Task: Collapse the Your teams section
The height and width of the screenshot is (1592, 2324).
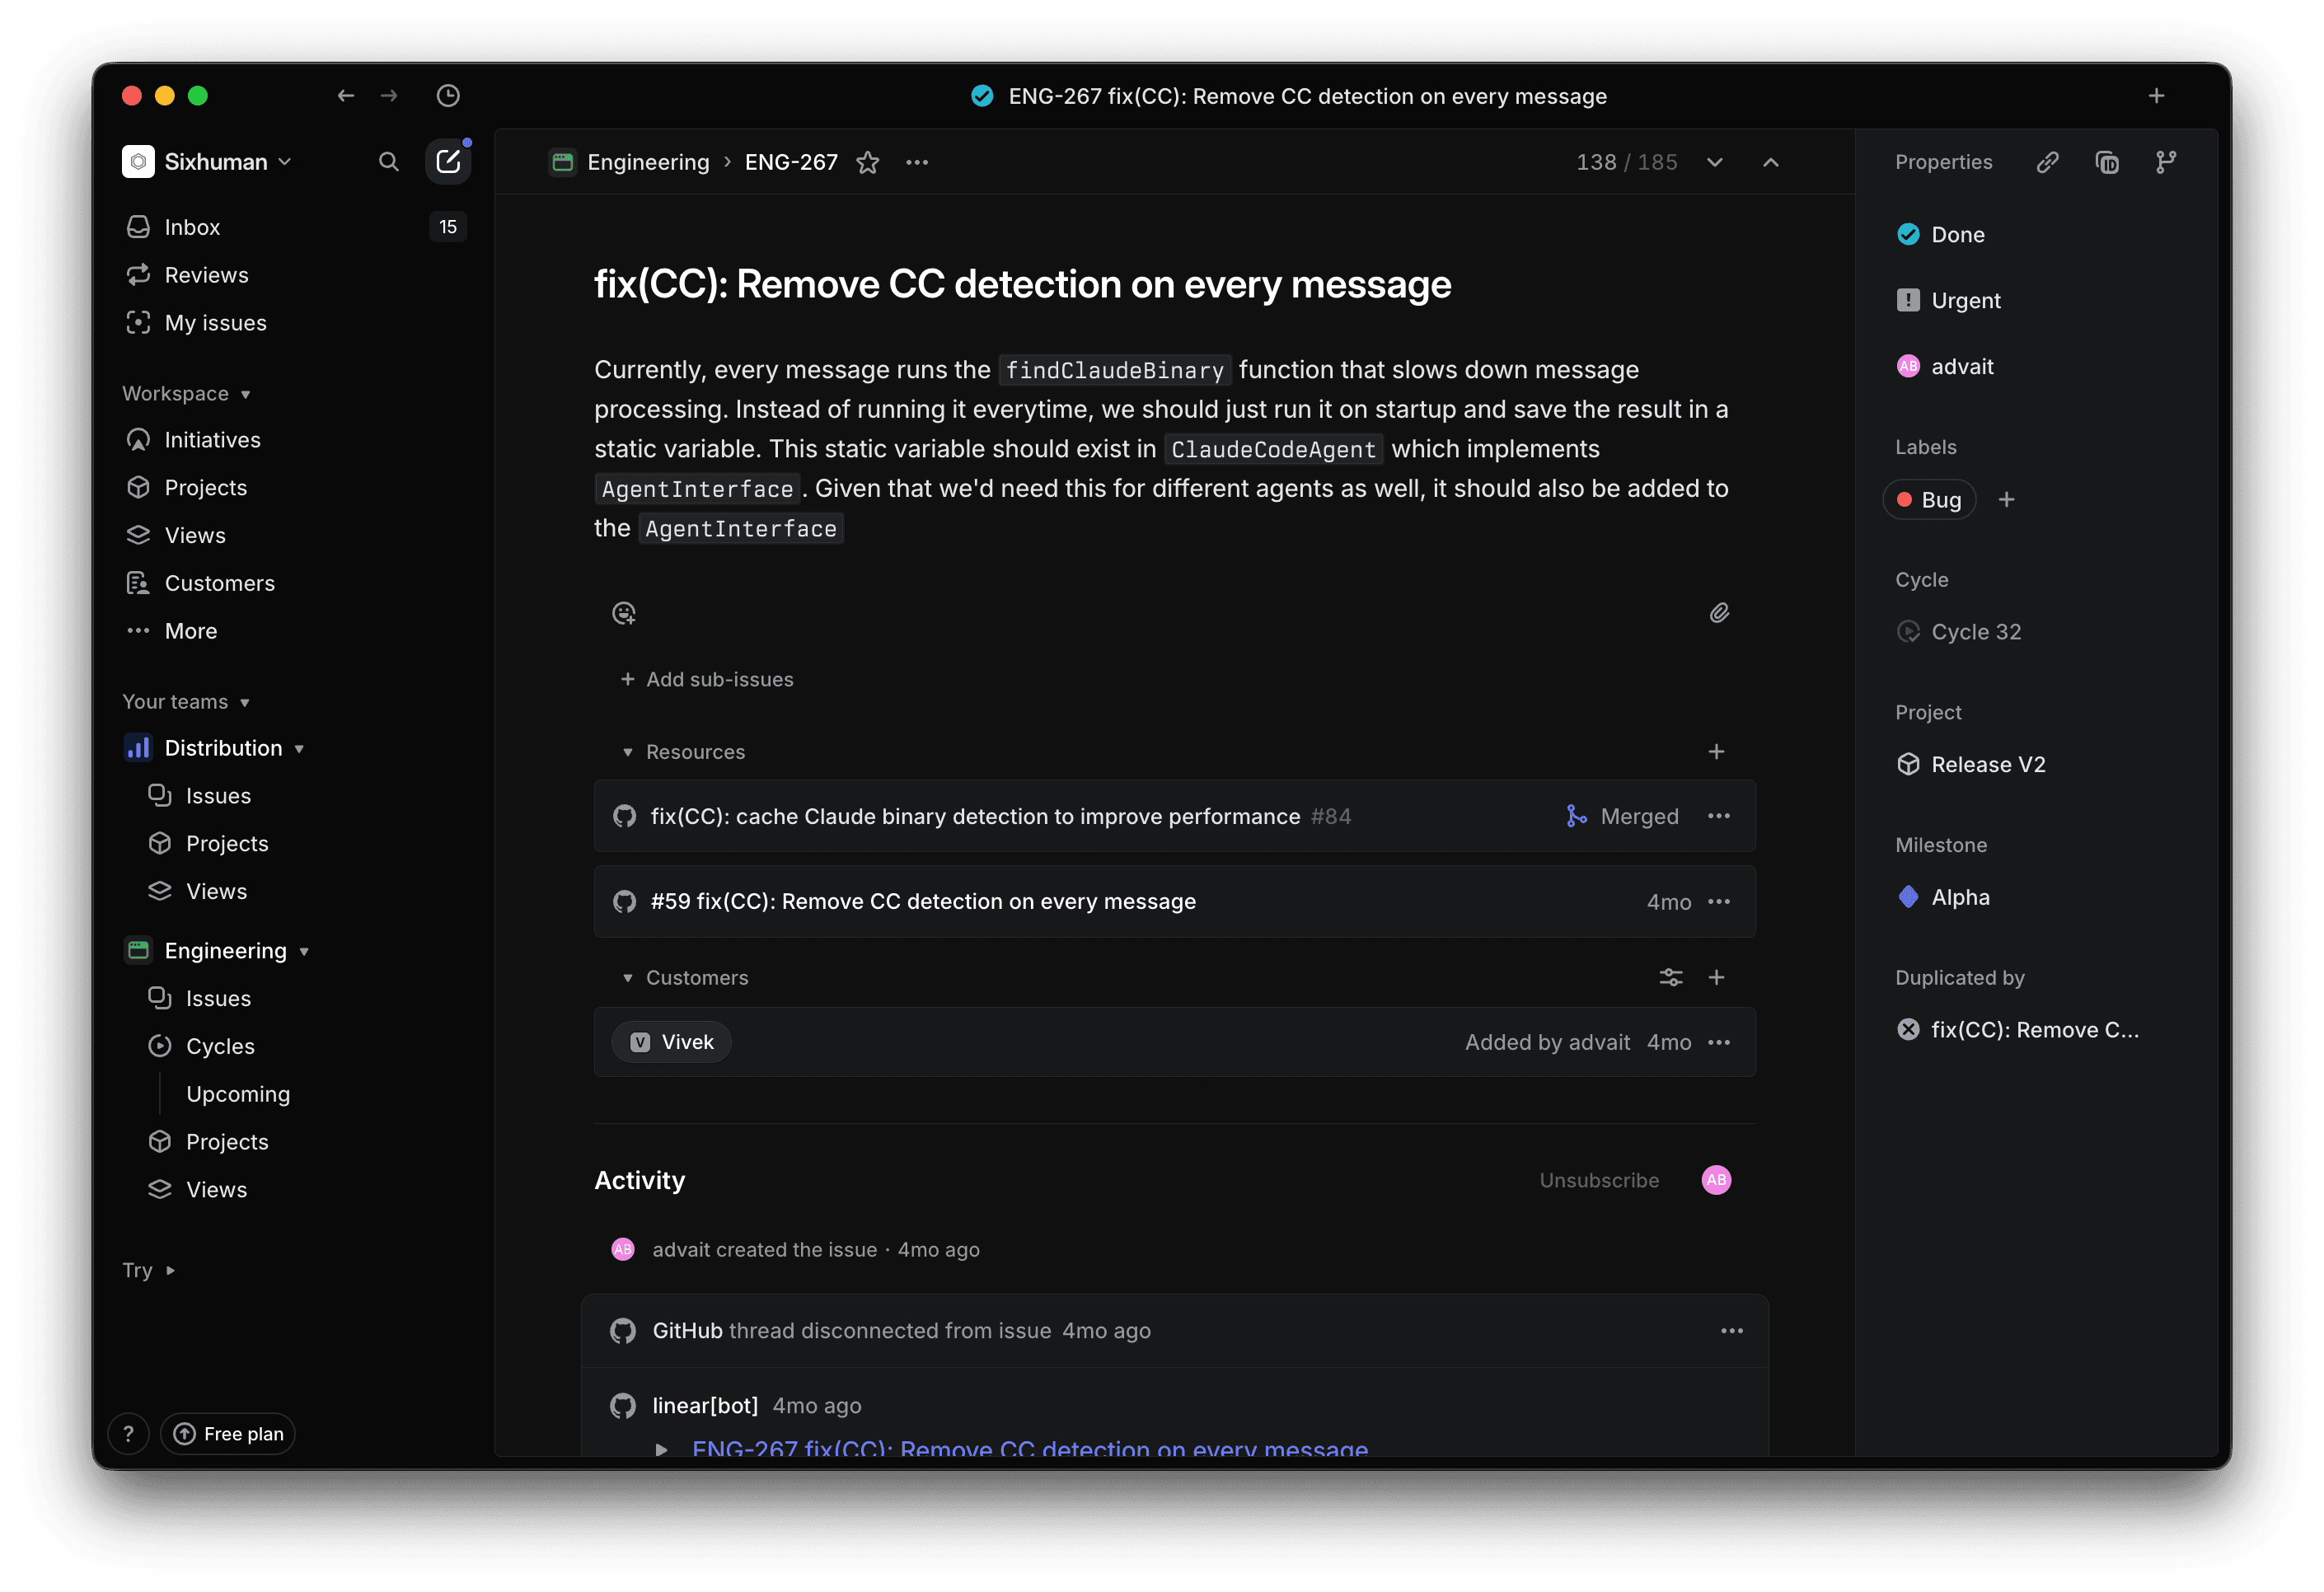Action: pyautogui.click(x=186, y=702)
